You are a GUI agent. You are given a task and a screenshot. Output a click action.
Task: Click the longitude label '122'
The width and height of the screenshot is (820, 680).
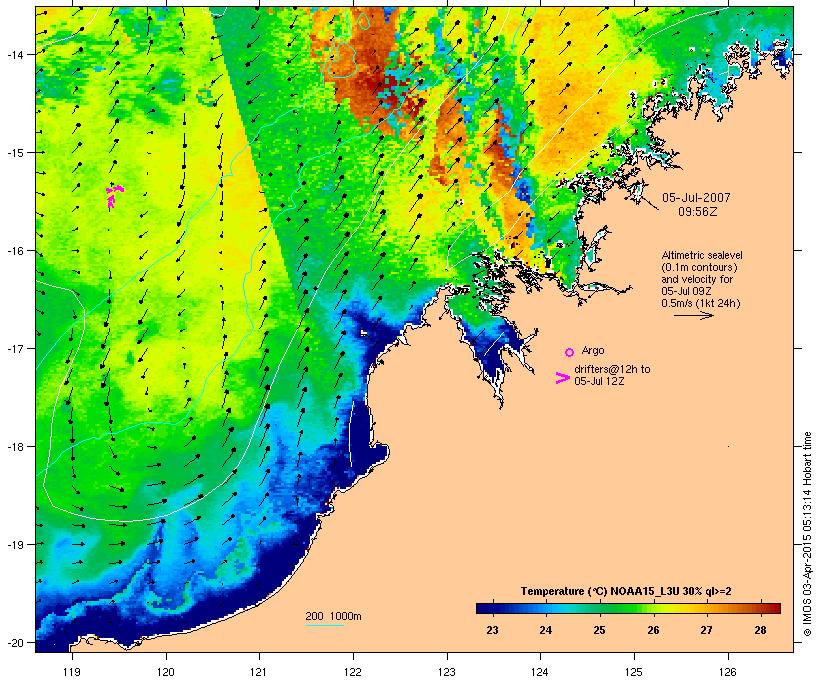[353, 672]
